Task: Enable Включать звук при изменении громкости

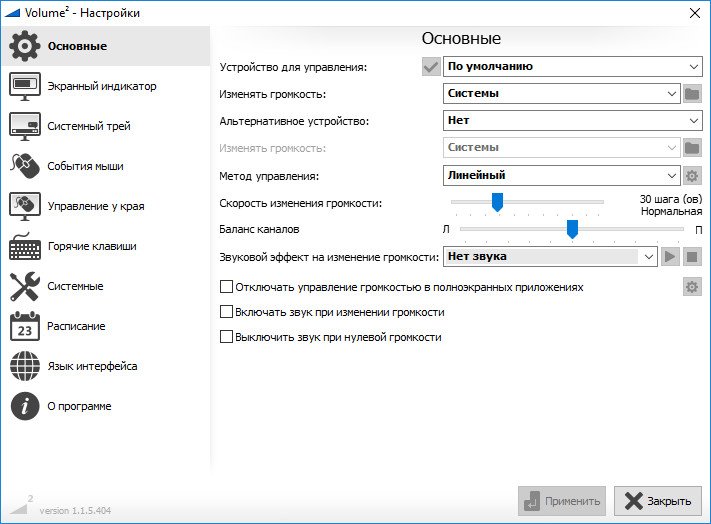Action: coord(226,312)
